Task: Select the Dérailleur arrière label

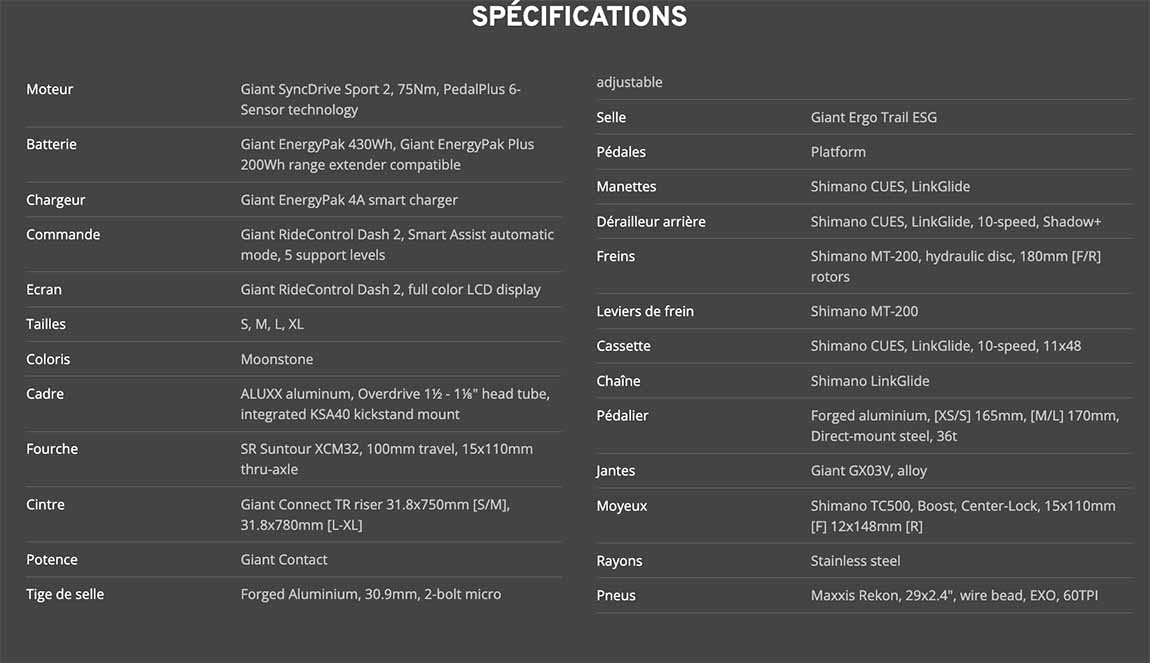Action: (651, 221)
